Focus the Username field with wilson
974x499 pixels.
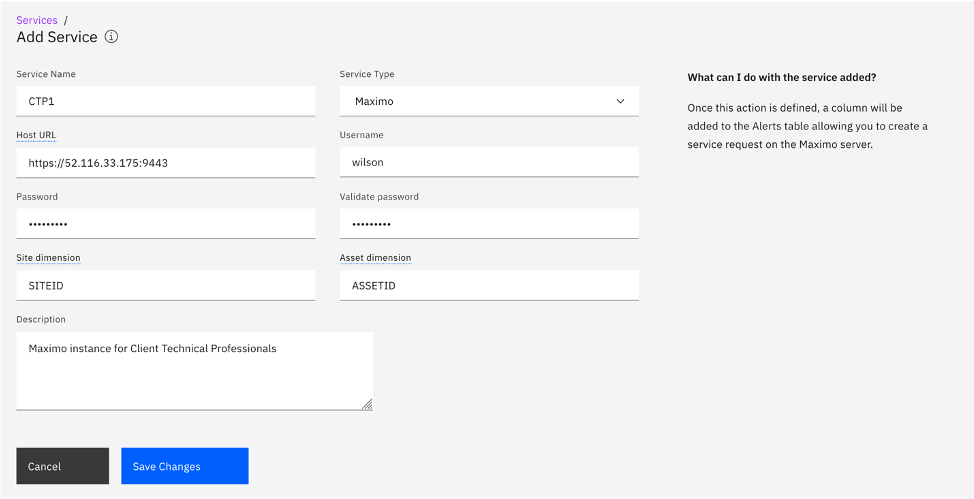click(x=489, y=162)
